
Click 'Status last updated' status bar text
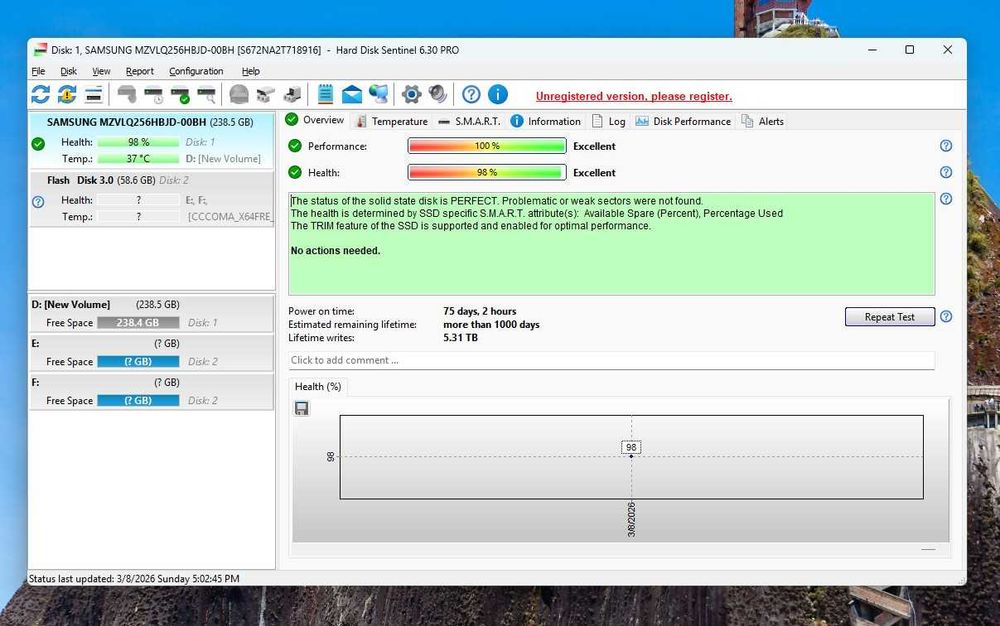134,579
